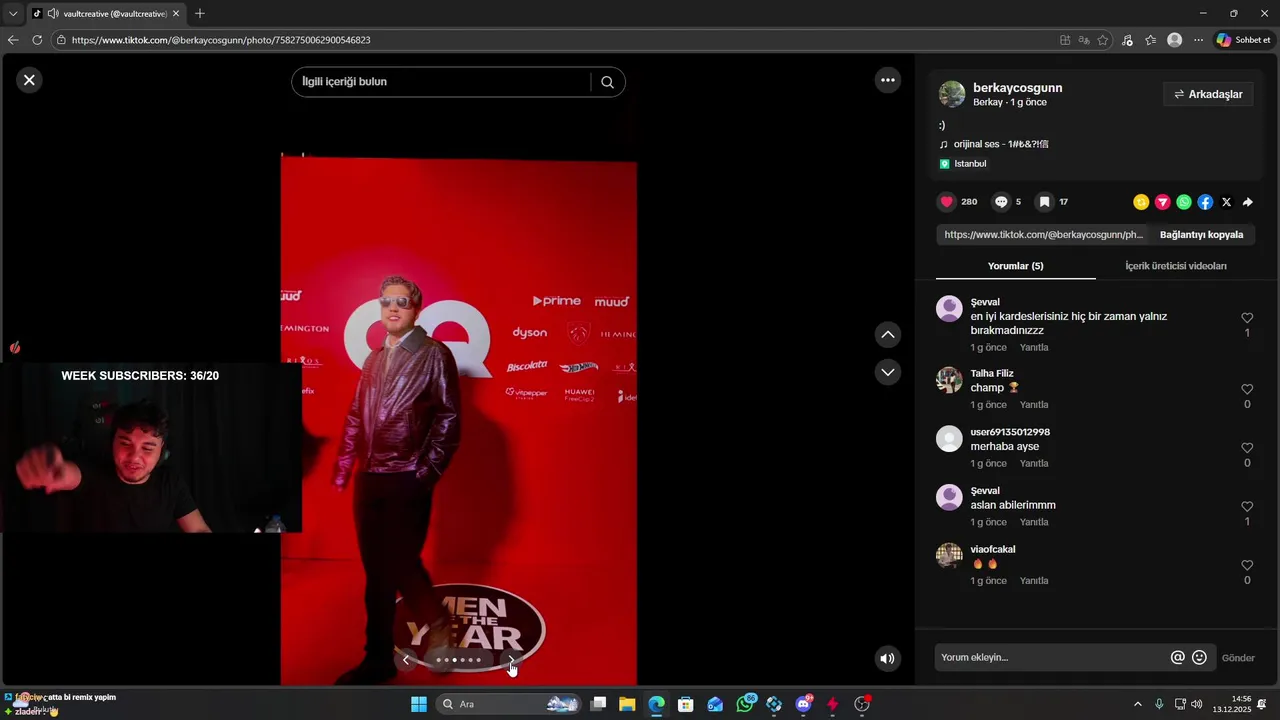
Task: Like the 'merhaba ayse' comment
Action: 1247,448
